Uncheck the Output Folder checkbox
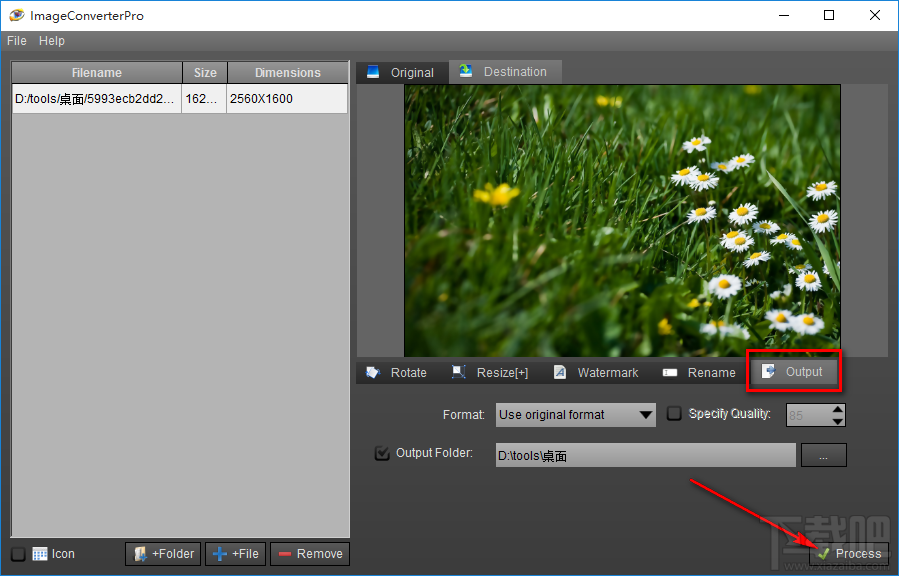Screen dimensions: 899x576 382,453
